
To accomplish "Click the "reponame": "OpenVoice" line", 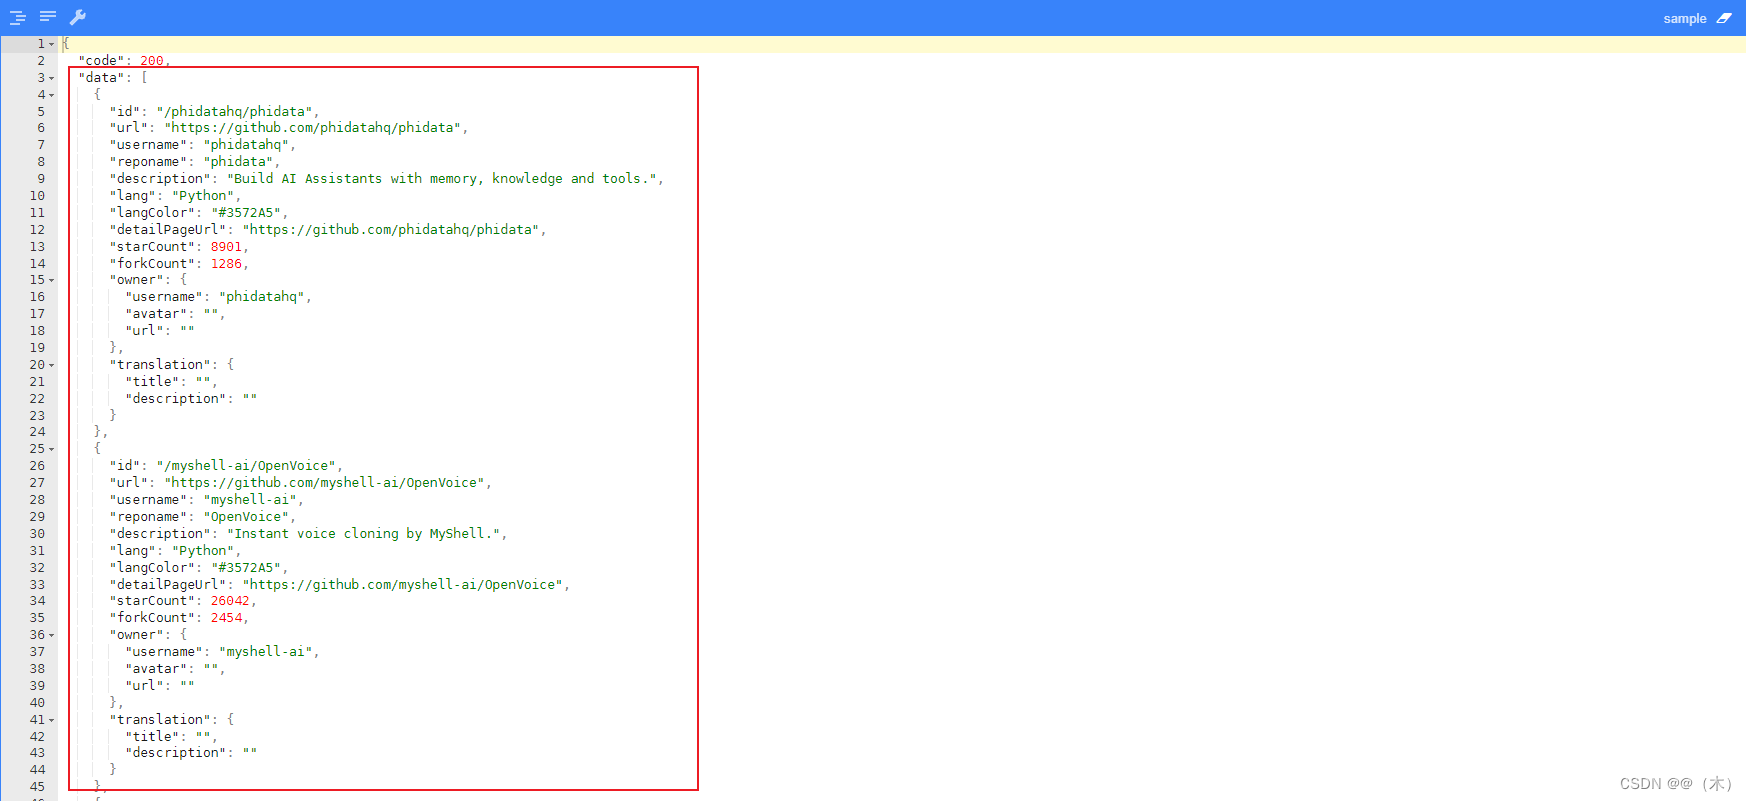I will coord(203,517).
